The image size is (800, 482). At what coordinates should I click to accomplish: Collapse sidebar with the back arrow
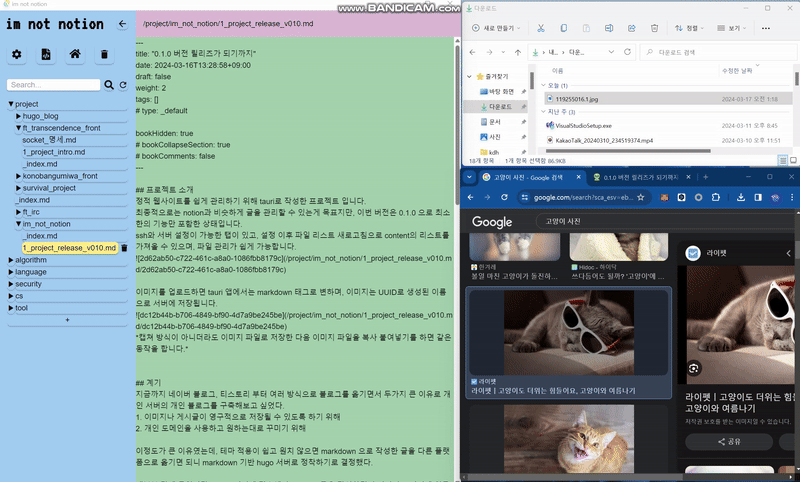[123, 24]
